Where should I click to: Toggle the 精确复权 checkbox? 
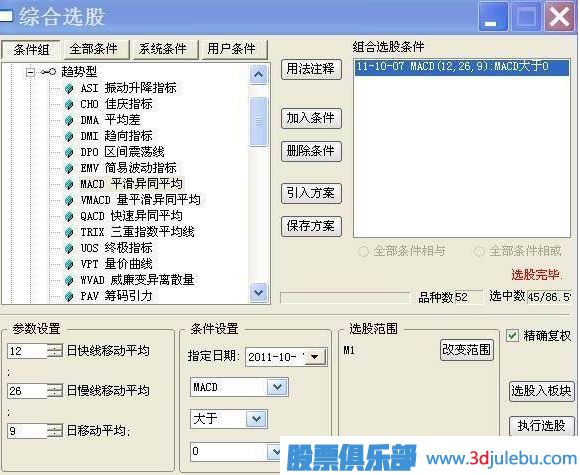click(512, 336)
